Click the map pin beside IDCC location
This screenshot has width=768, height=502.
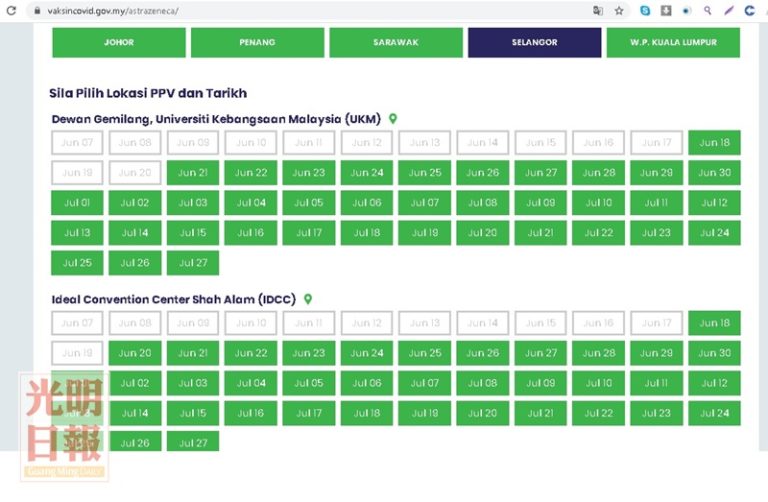point(308,299)
